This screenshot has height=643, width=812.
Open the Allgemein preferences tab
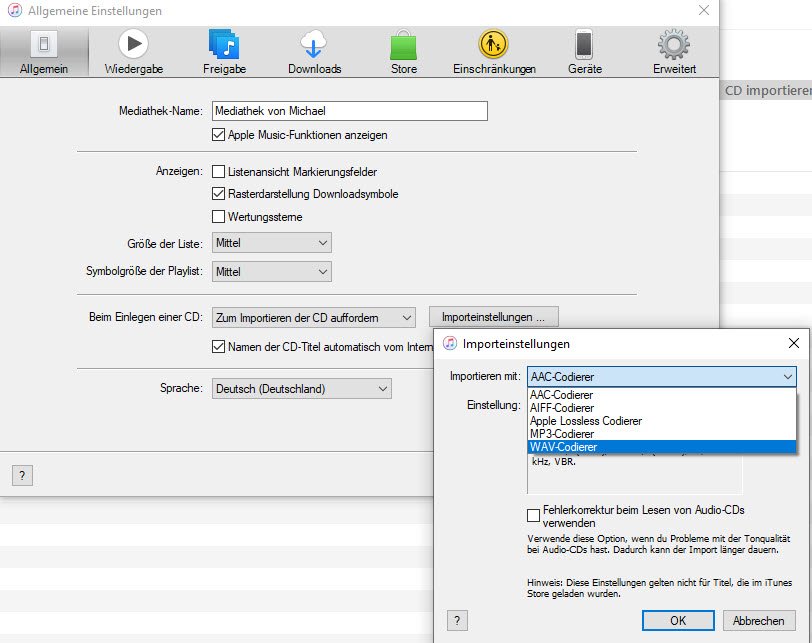(x=44, y=52)
